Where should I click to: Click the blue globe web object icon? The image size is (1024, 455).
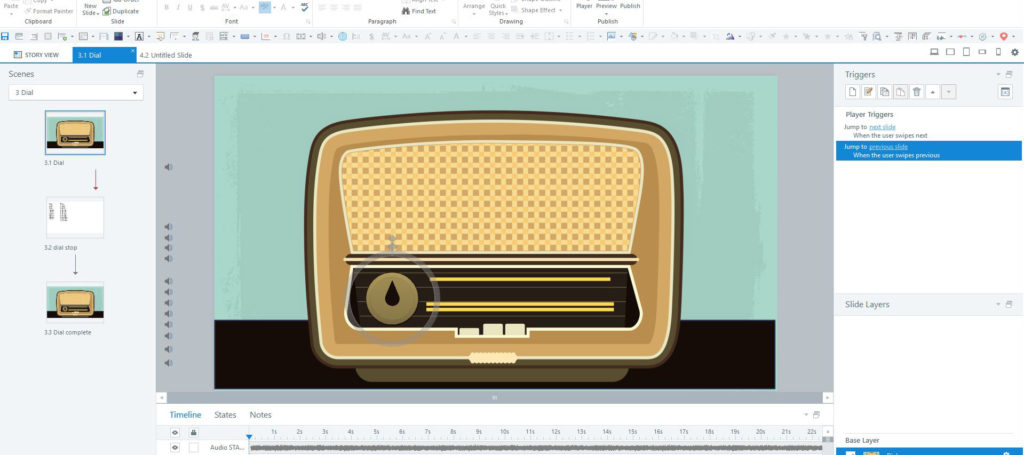(342, 37)
